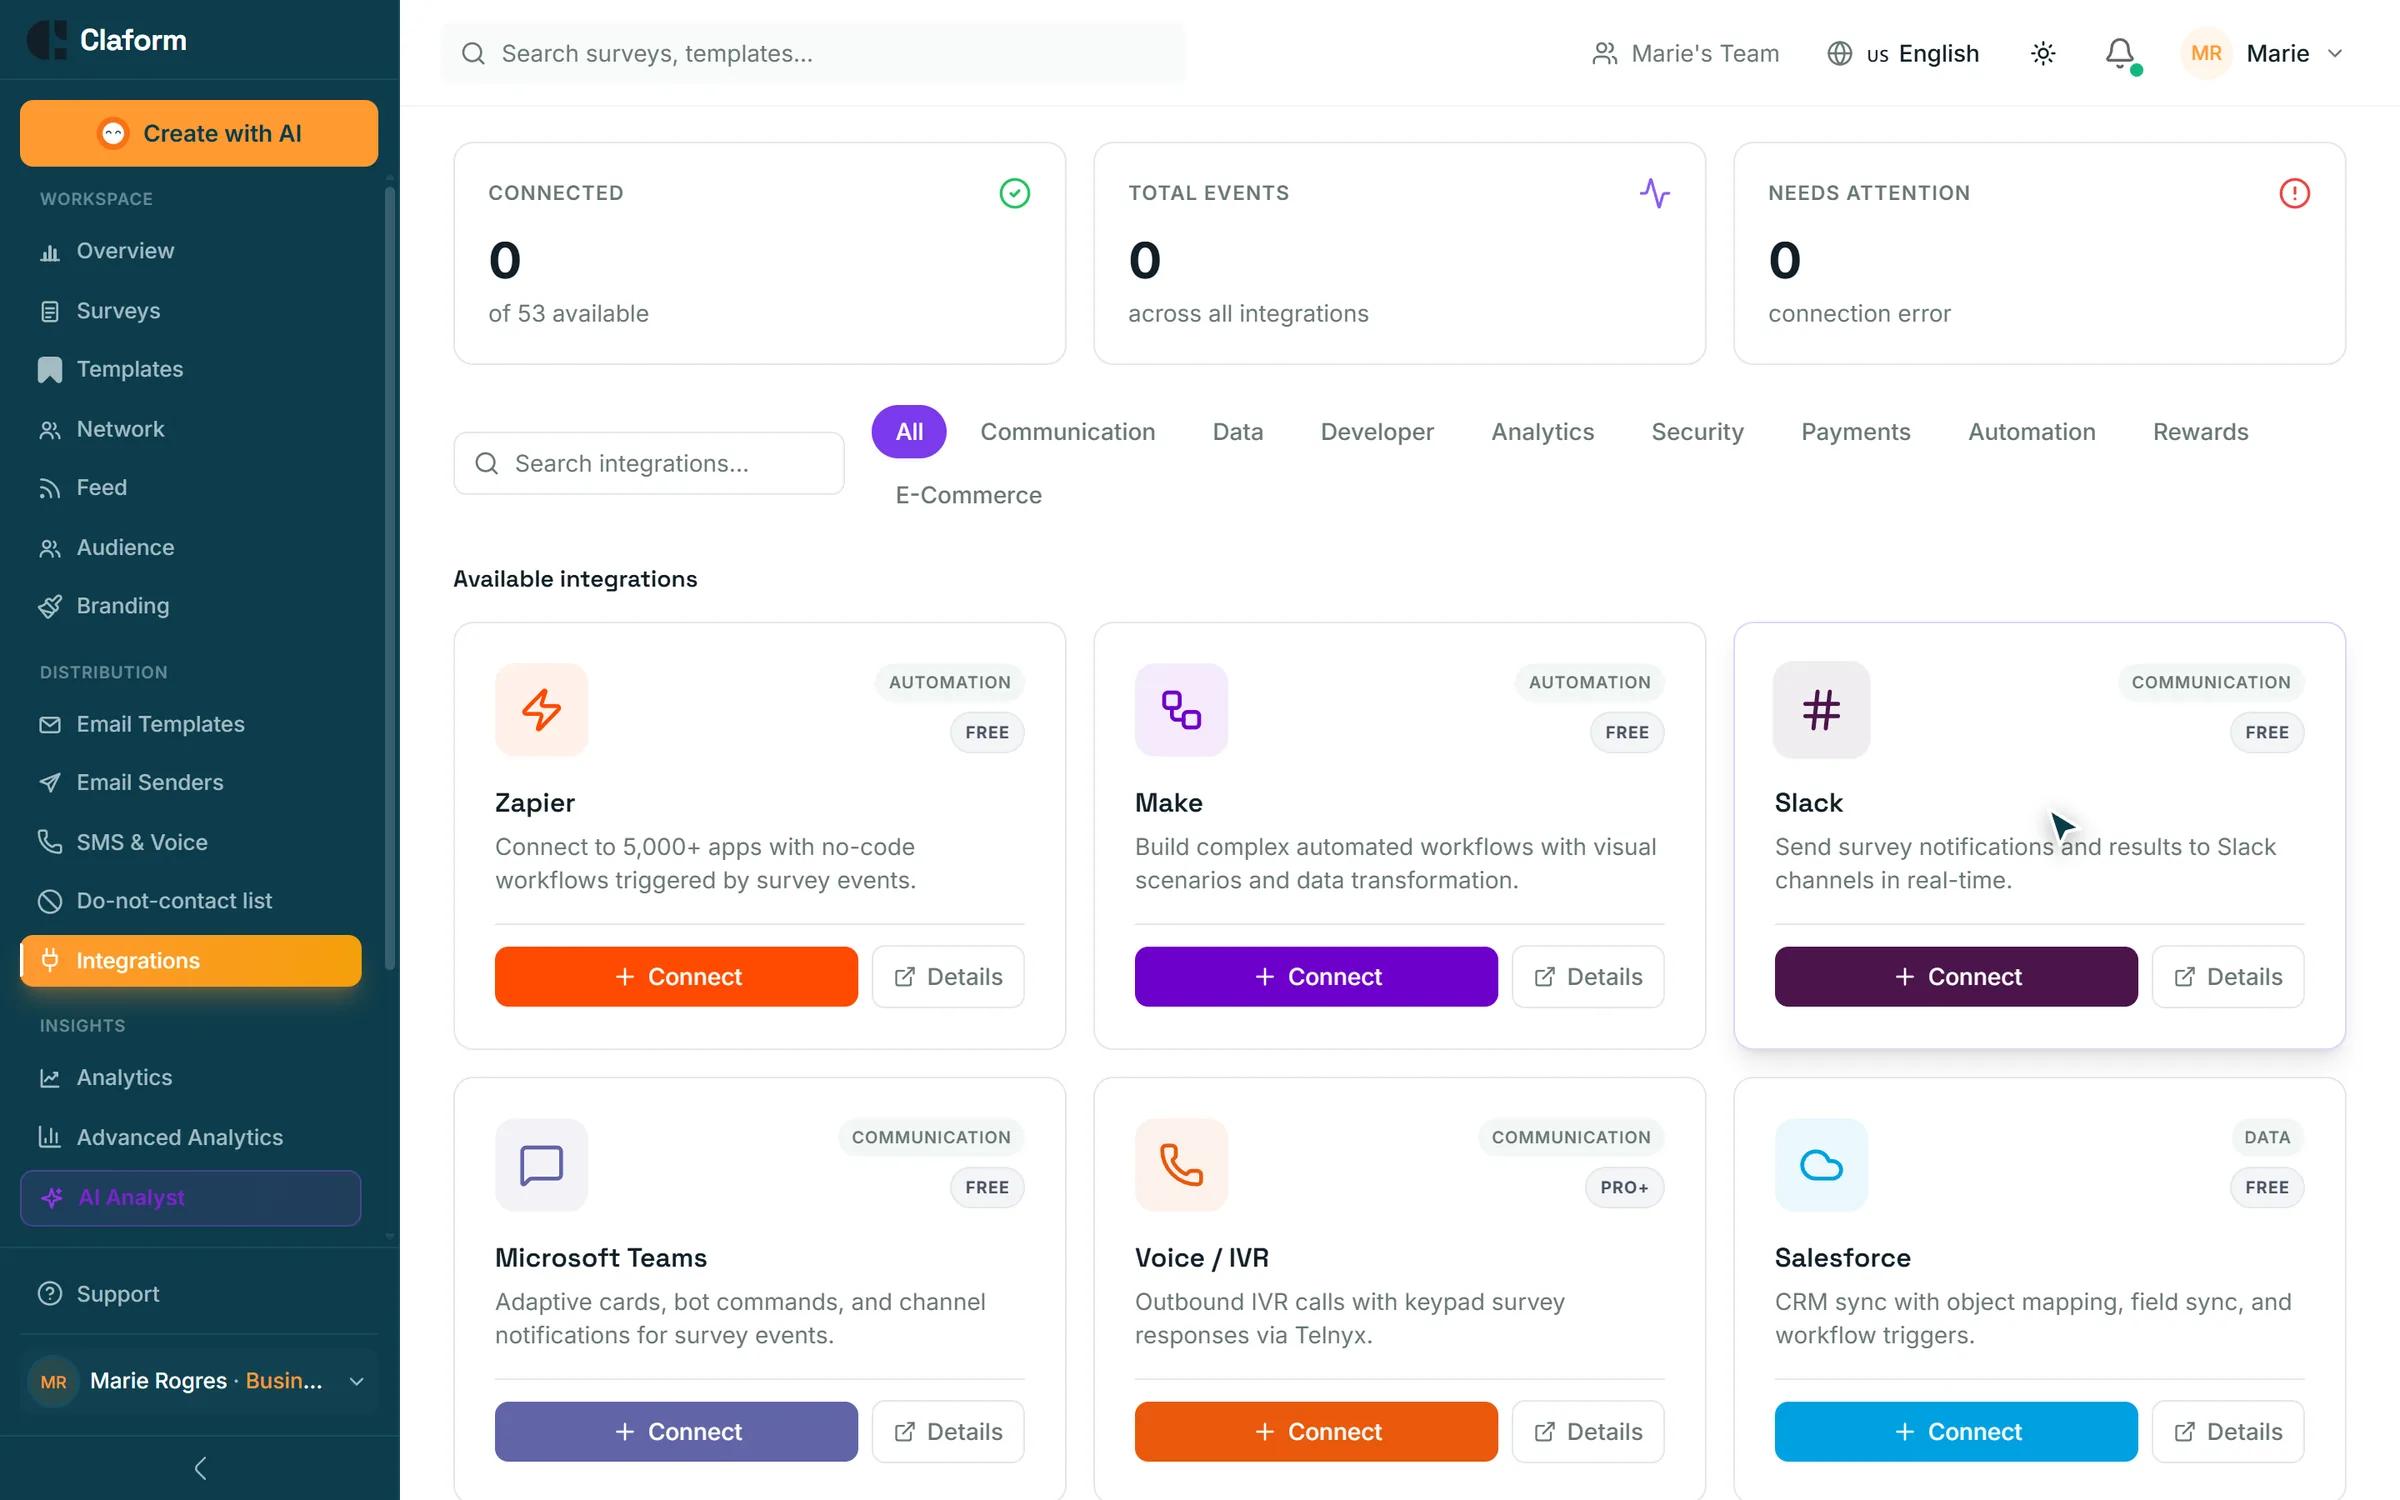Viewport: 2400px width, 1500px height.
Task: Click the Claform logo icon
Action: [x=47, y=40]
